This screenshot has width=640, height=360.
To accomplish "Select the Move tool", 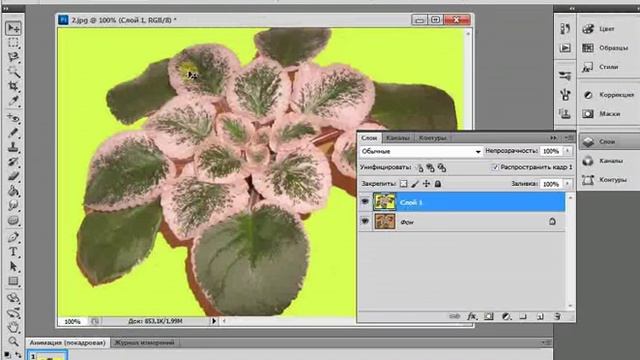I will [13, 28].
